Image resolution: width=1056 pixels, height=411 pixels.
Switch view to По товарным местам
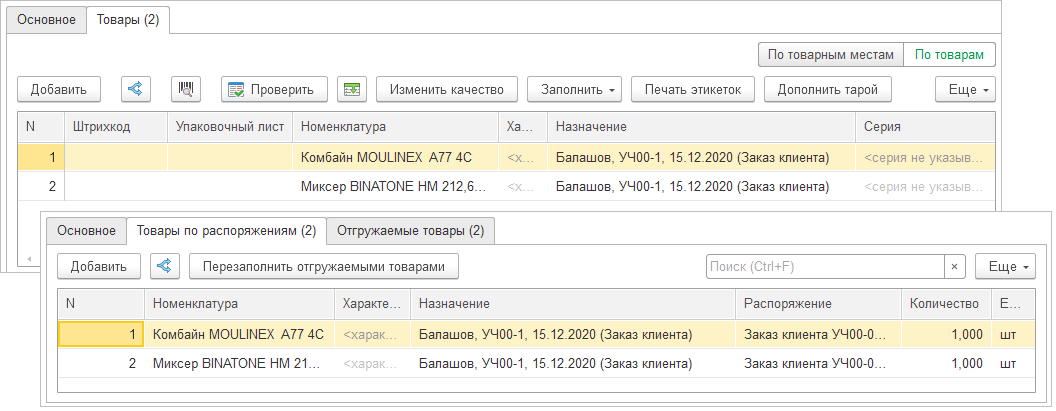(830, 54)
